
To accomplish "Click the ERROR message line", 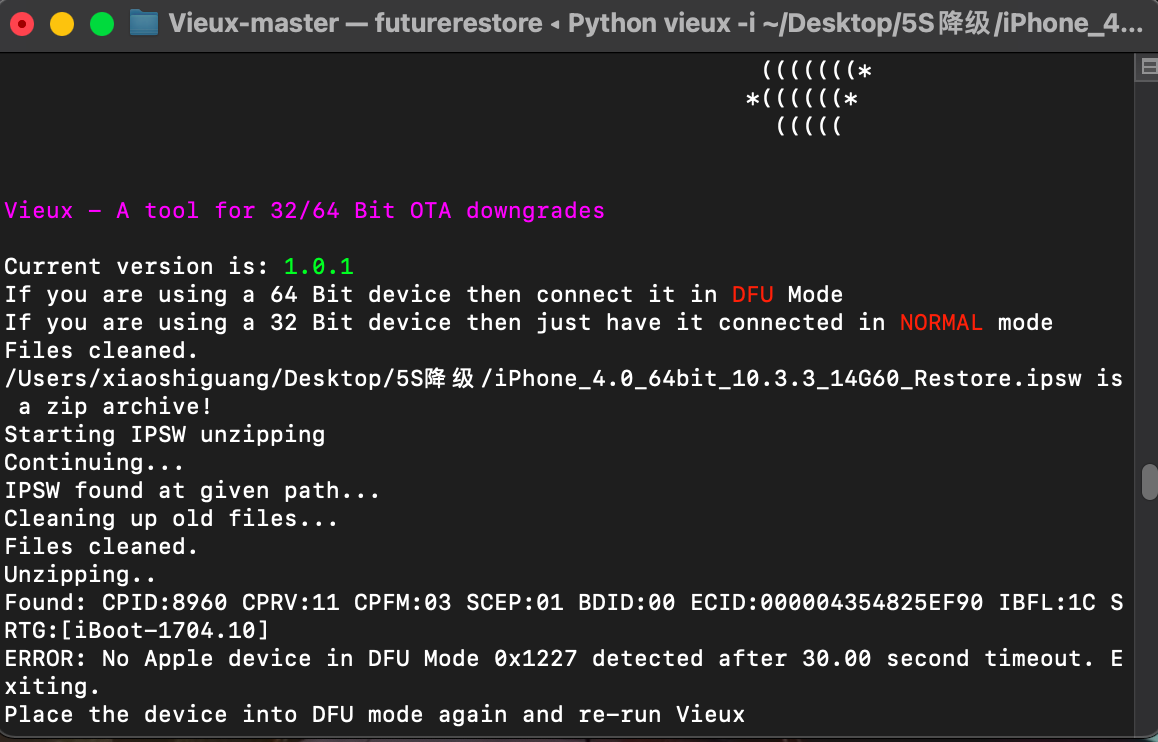I will coord(562,659).
